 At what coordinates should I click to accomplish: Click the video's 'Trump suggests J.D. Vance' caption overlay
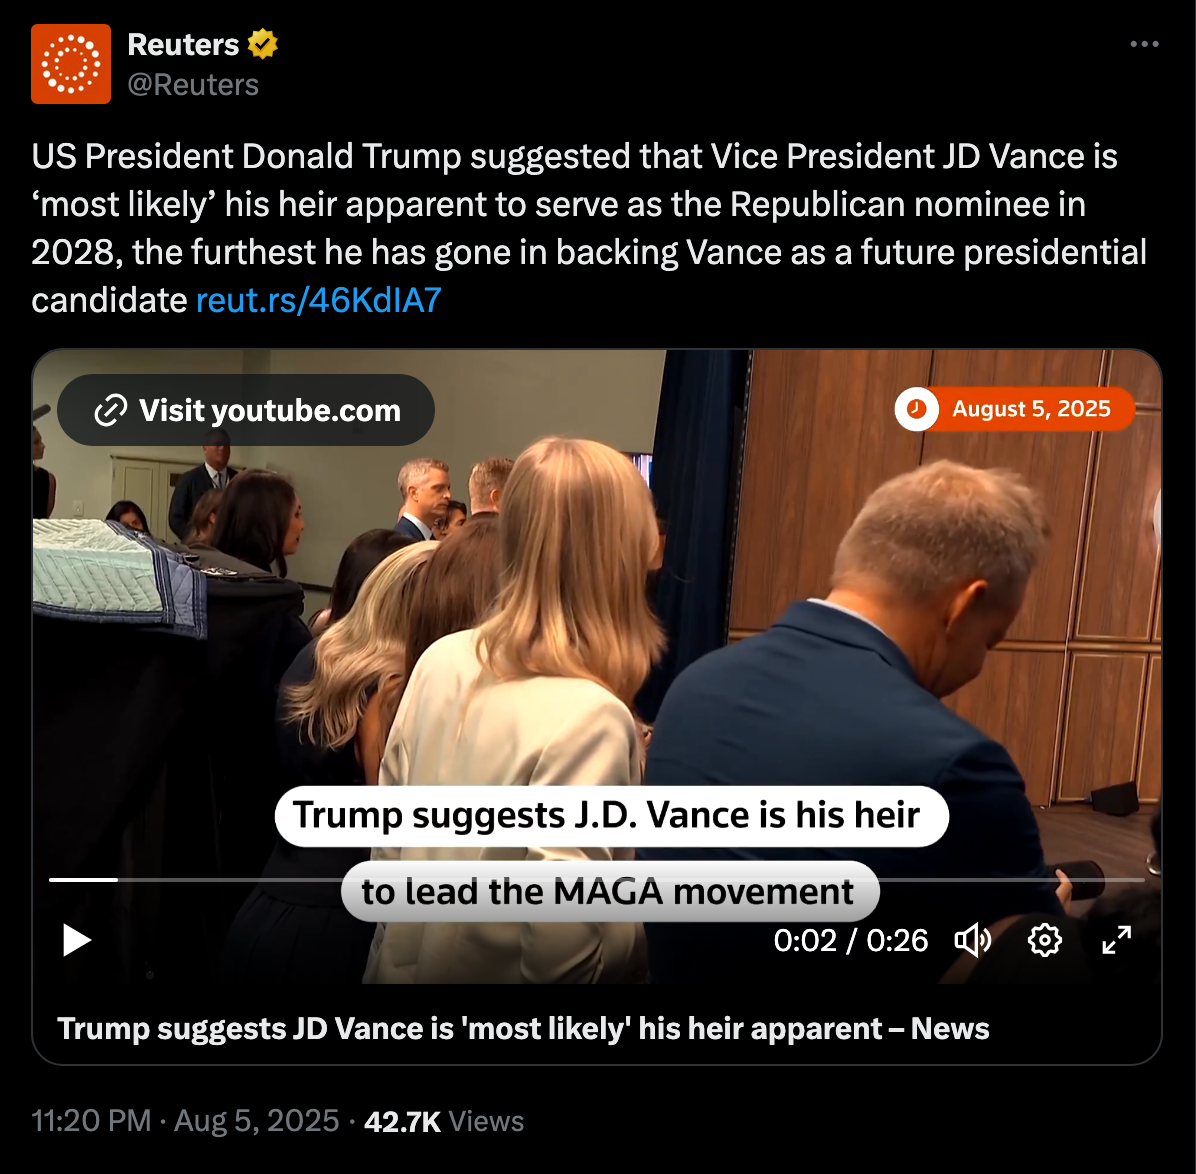coord(612,815)
